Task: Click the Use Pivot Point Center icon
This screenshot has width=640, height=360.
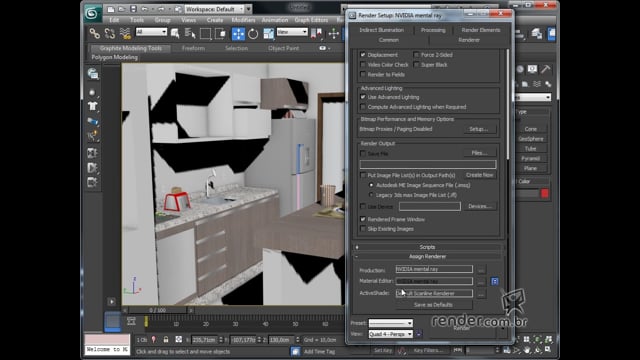Action: 316,33
